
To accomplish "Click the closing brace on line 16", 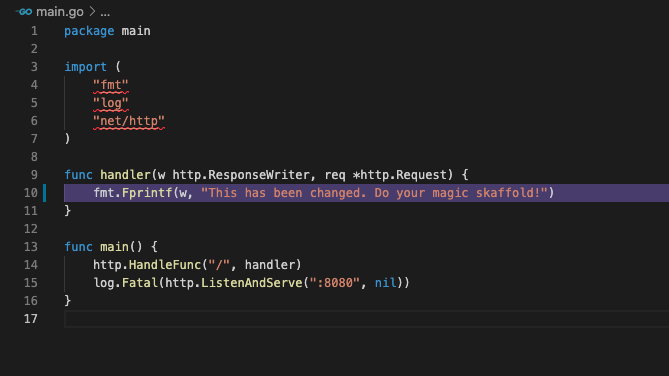I will (x=67, y=301).
